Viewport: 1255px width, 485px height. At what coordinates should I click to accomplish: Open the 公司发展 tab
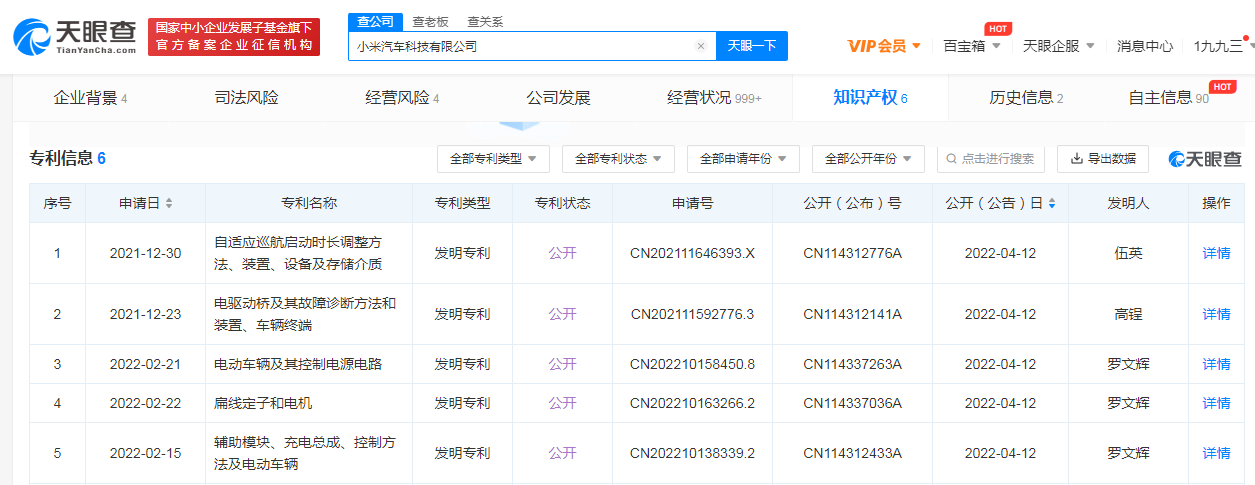coord(559,98)
